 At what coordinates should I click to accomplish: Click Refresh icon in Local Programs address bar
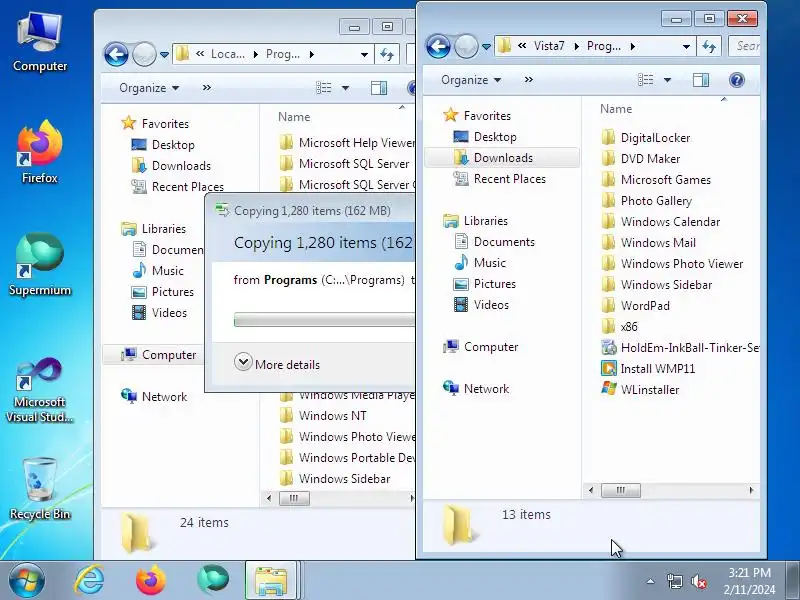click(387, 54)
